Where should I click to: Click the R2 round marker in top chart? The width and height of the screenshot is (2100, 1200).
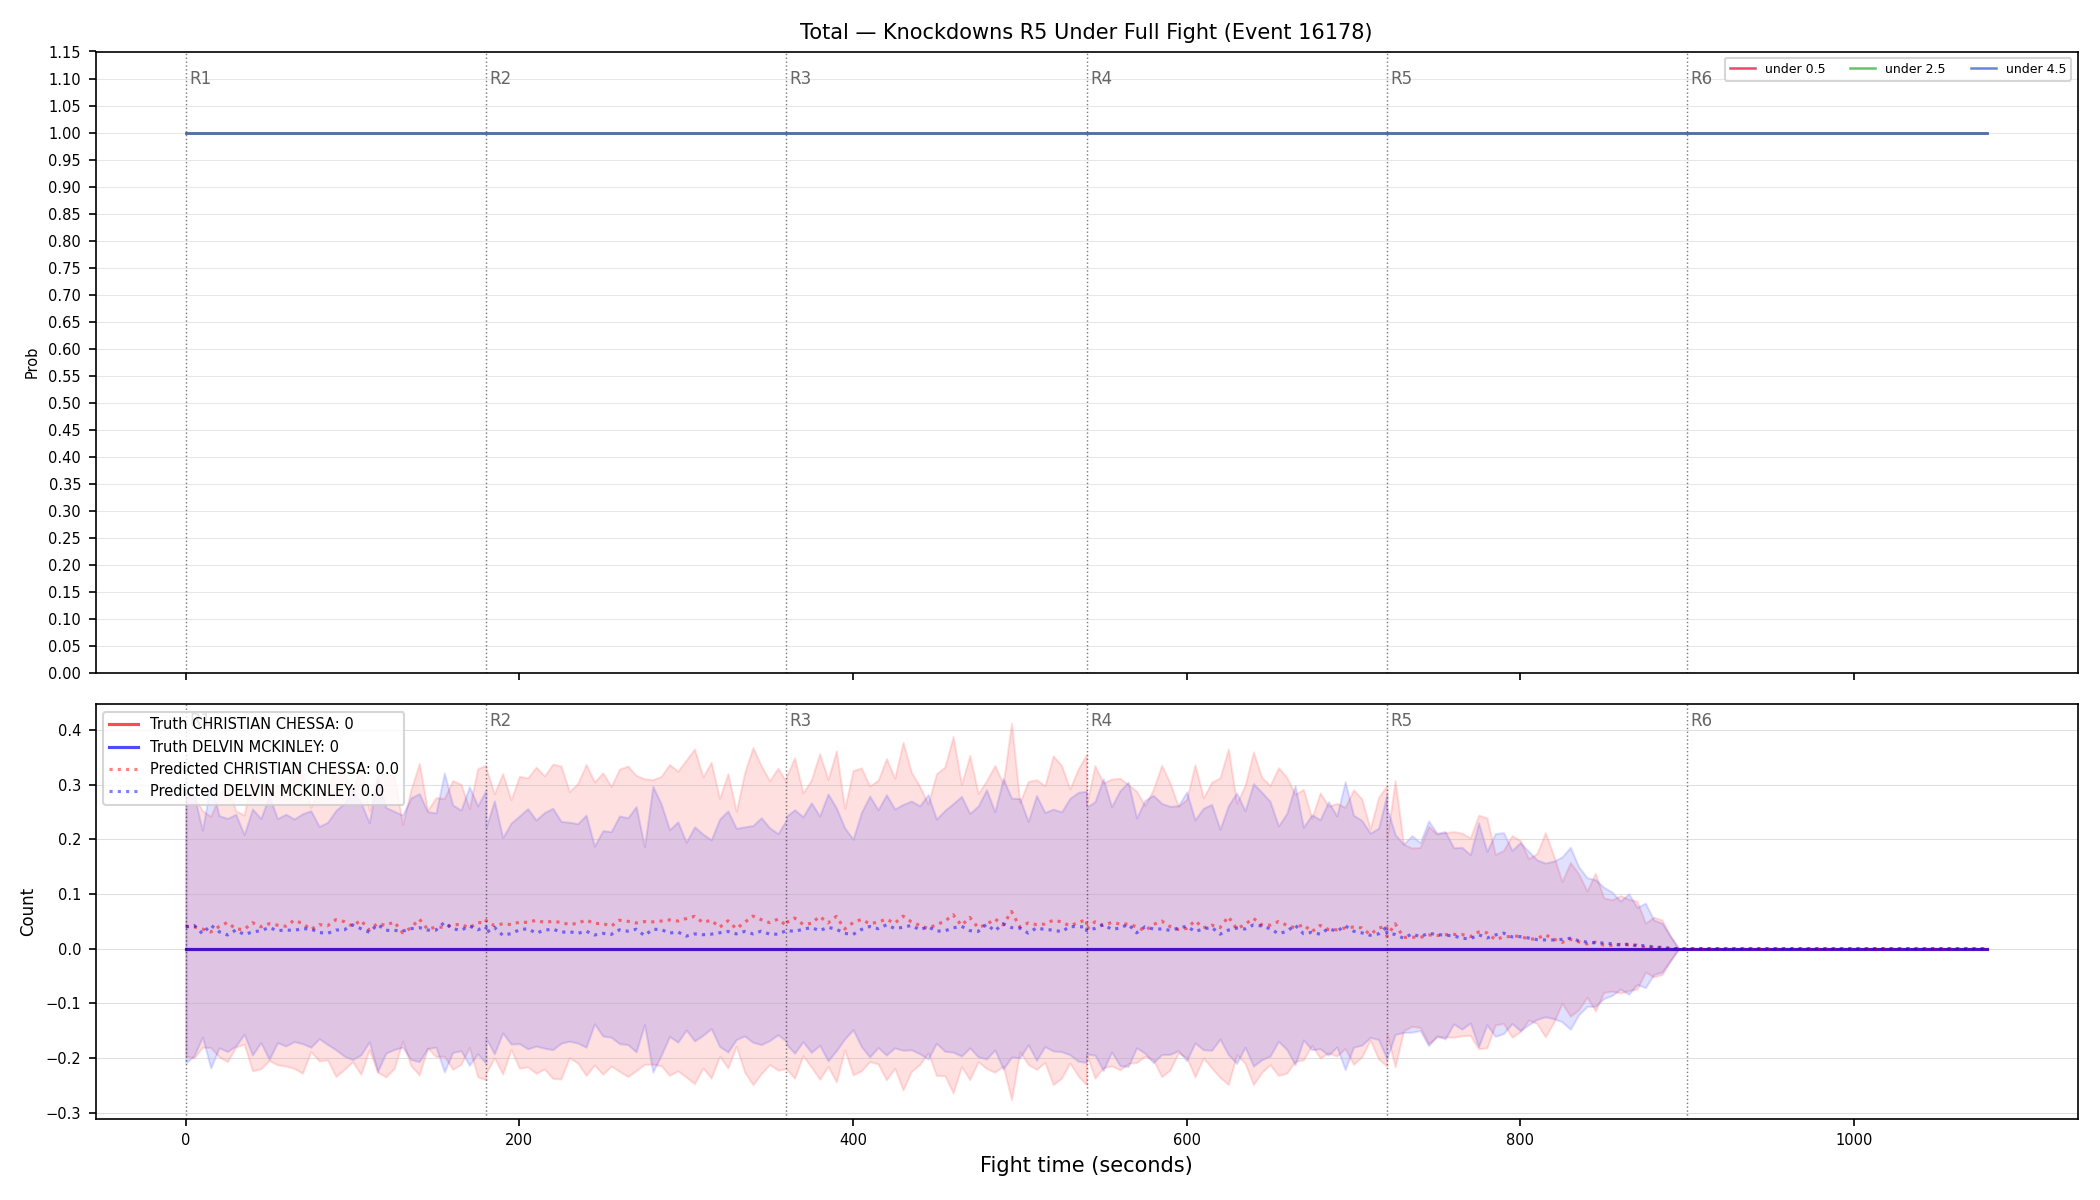[x=500, y=78]
